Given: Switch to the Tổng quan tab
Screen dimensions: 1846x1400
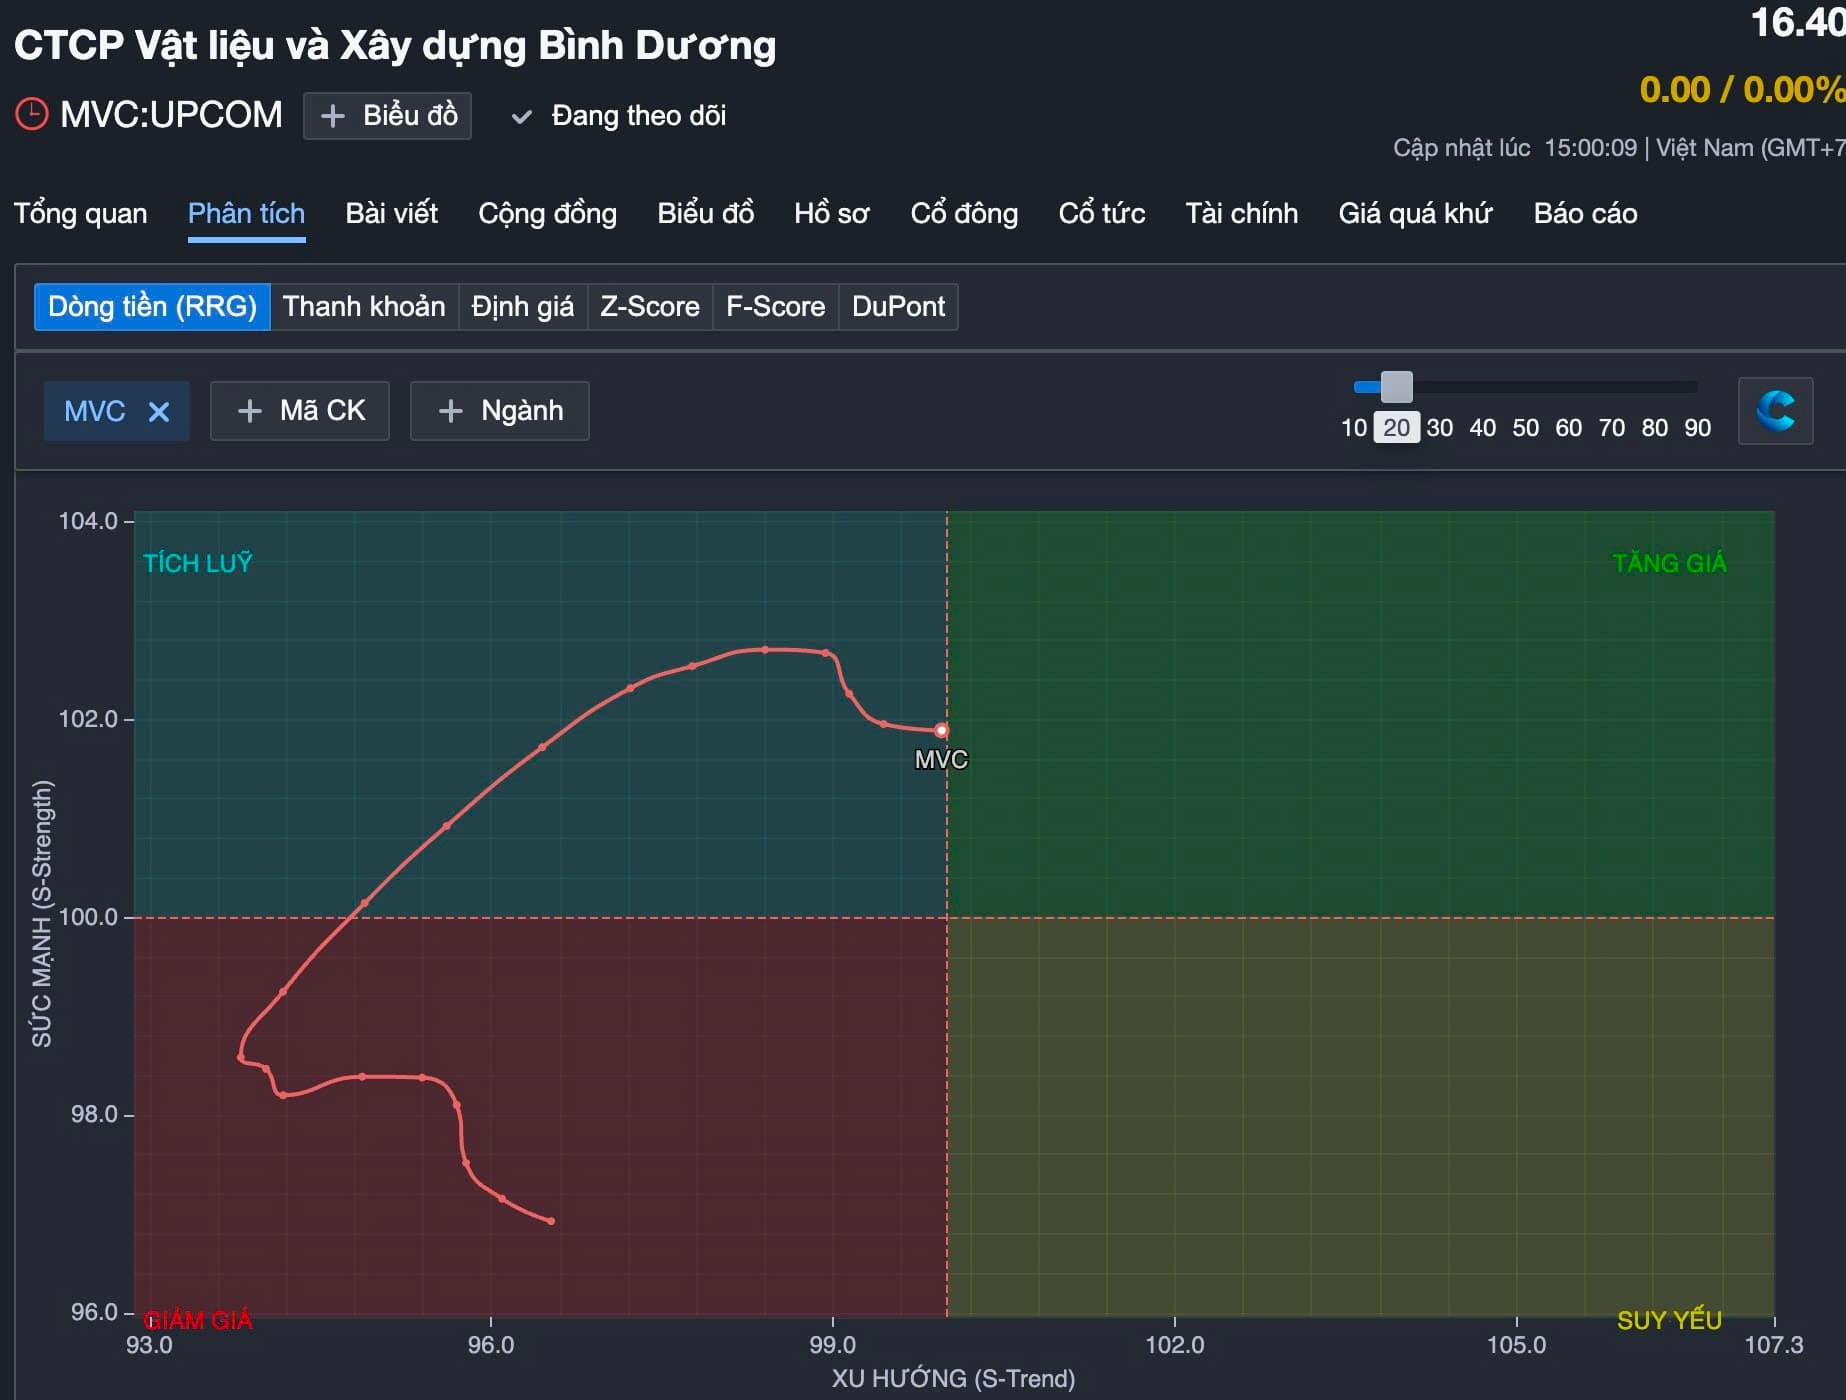Looking at the screenshot, I should coord(80,213).
